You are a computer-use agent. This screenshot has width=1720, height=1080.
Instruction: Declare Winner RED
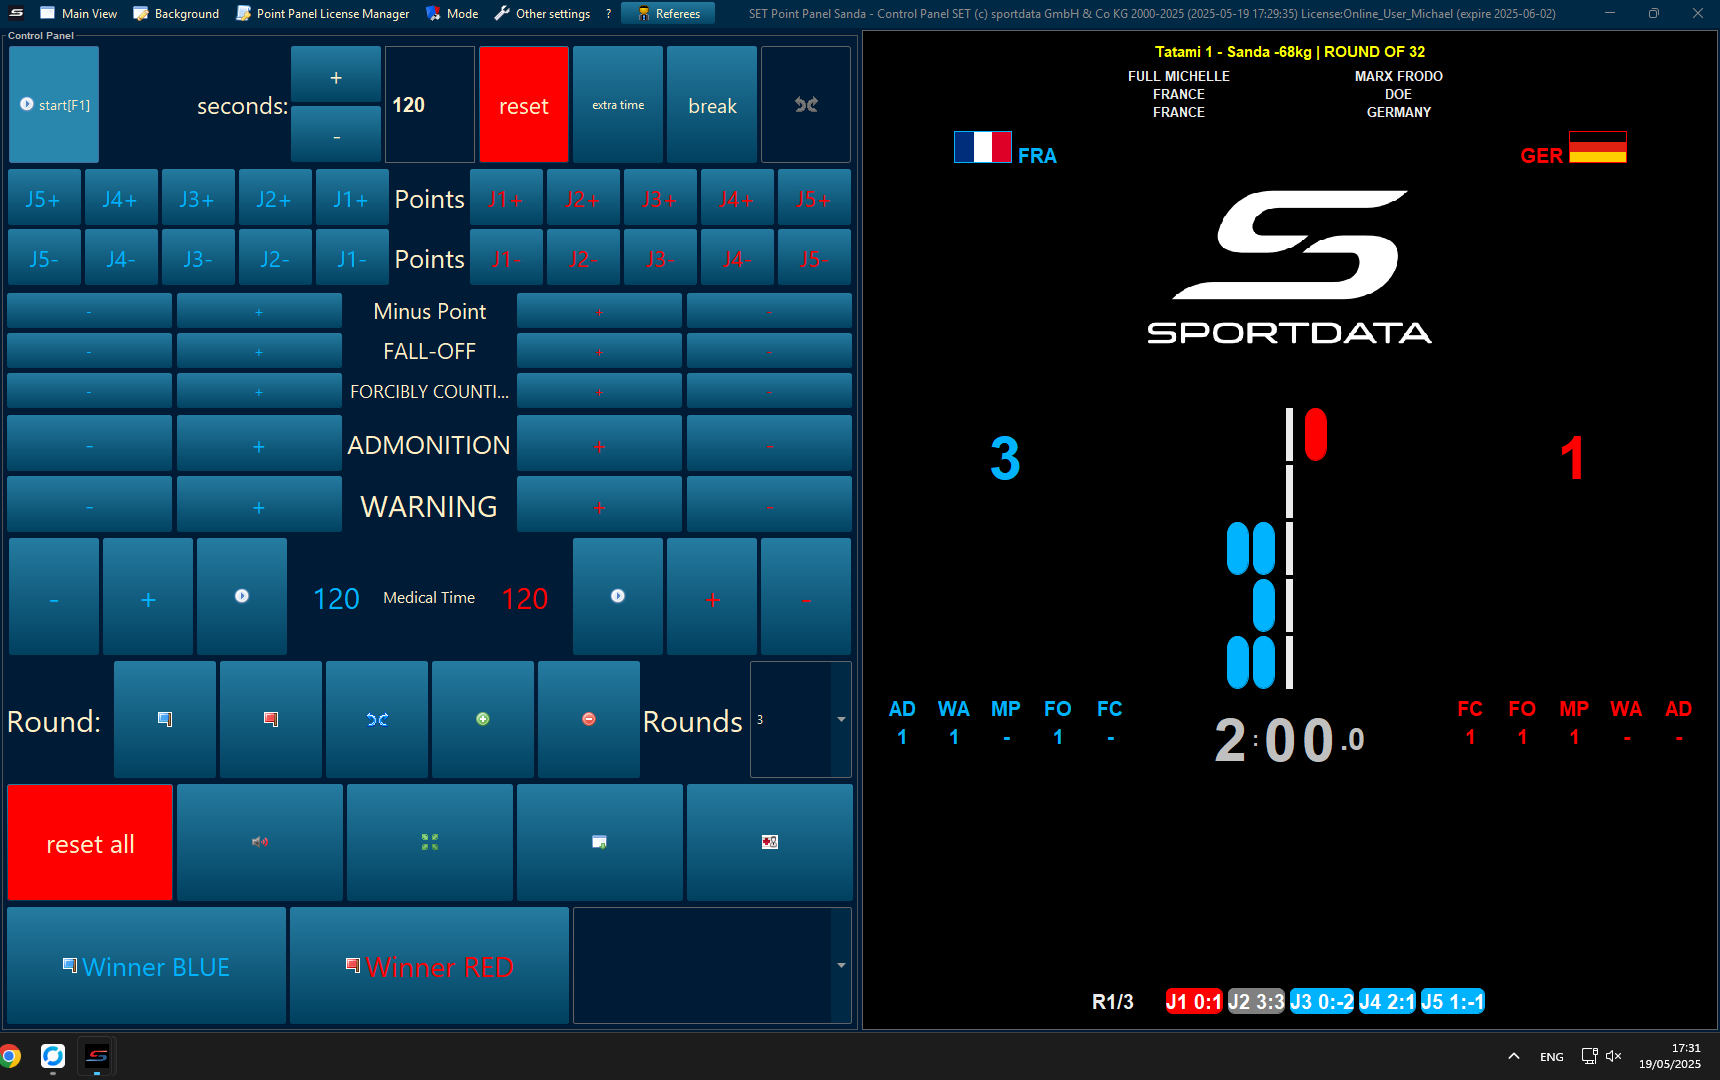tap(430, 966)
